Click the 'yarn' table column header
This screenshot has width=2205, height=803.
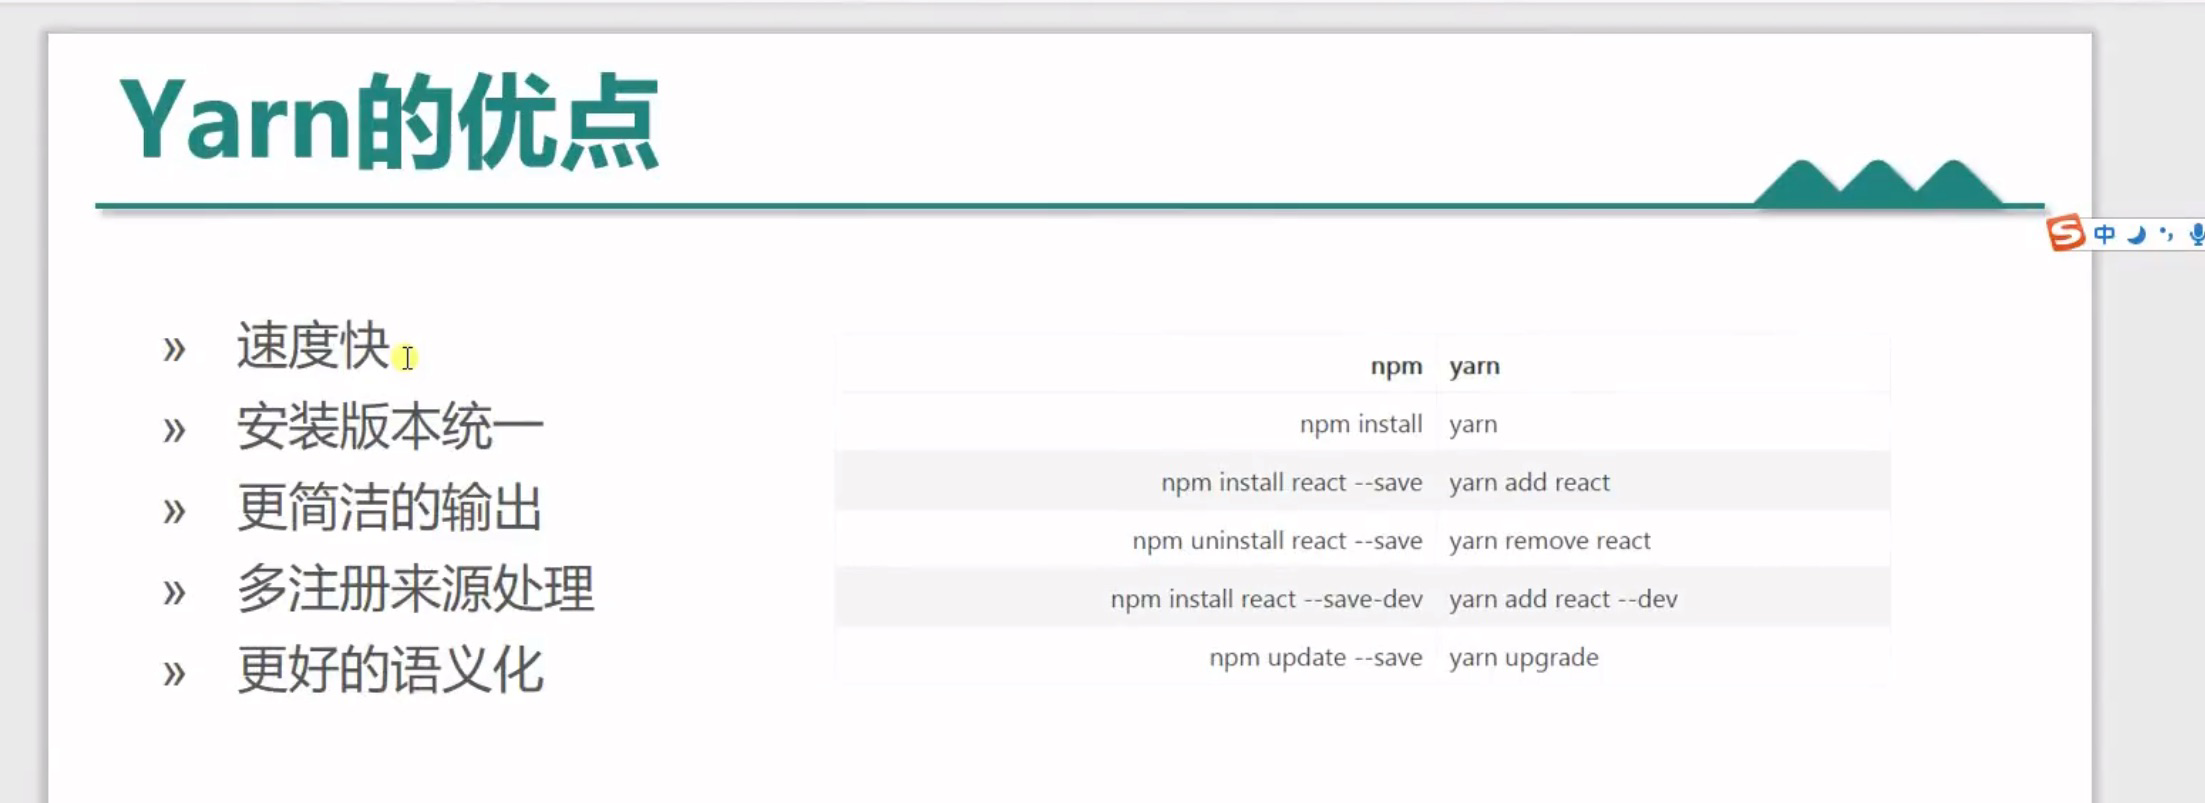(x=1474, y=366)
